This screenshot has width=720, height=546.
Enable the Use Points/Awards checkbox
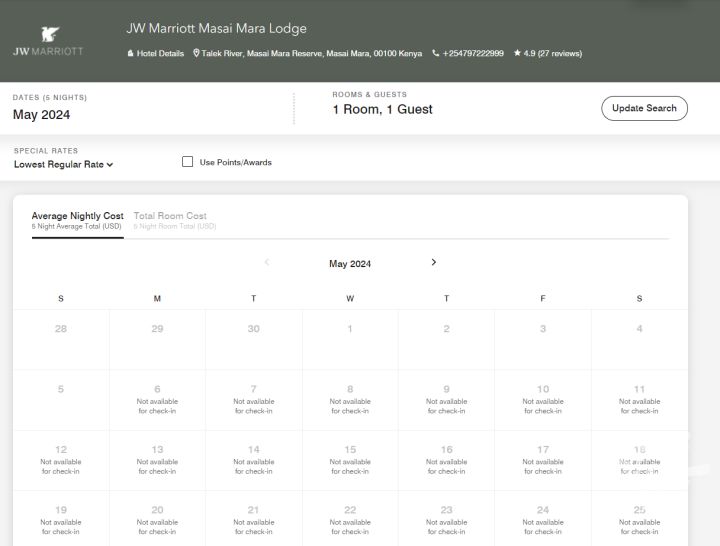point(187,162)
